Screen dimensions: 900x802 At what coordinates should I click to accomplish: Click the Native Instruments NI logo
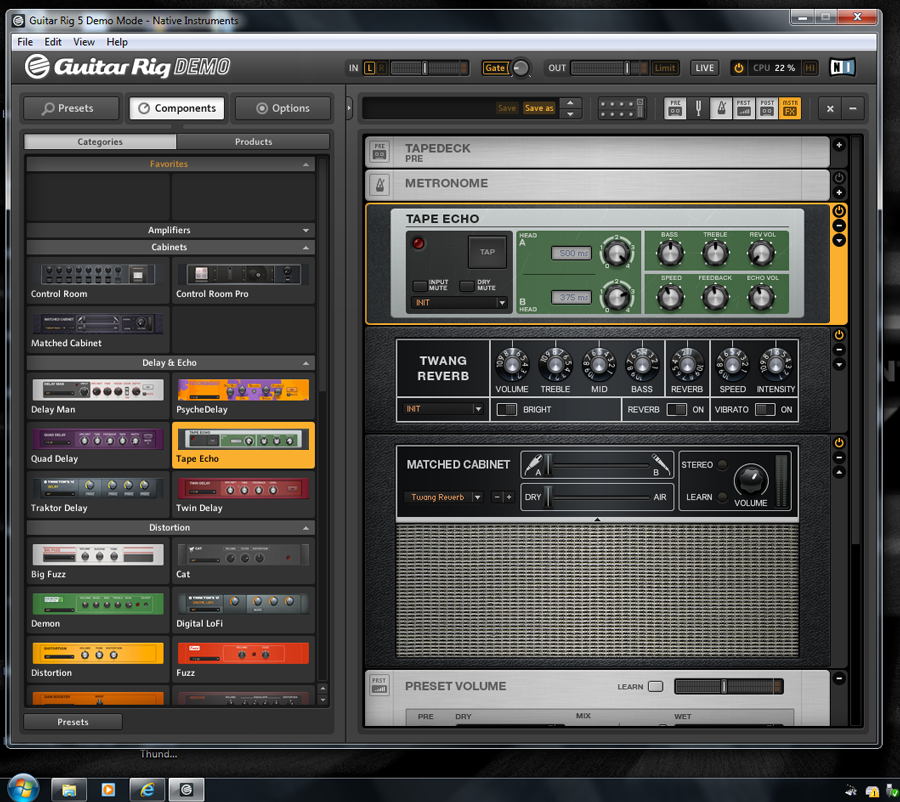coord(843,68)
